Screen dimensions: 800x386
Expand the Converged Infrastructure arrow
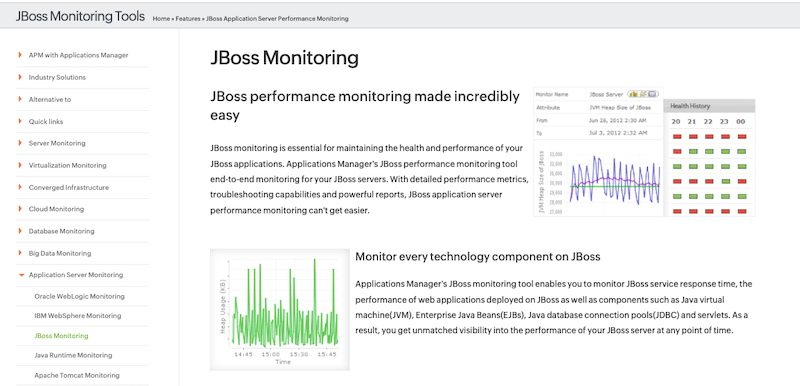[20, 187]
